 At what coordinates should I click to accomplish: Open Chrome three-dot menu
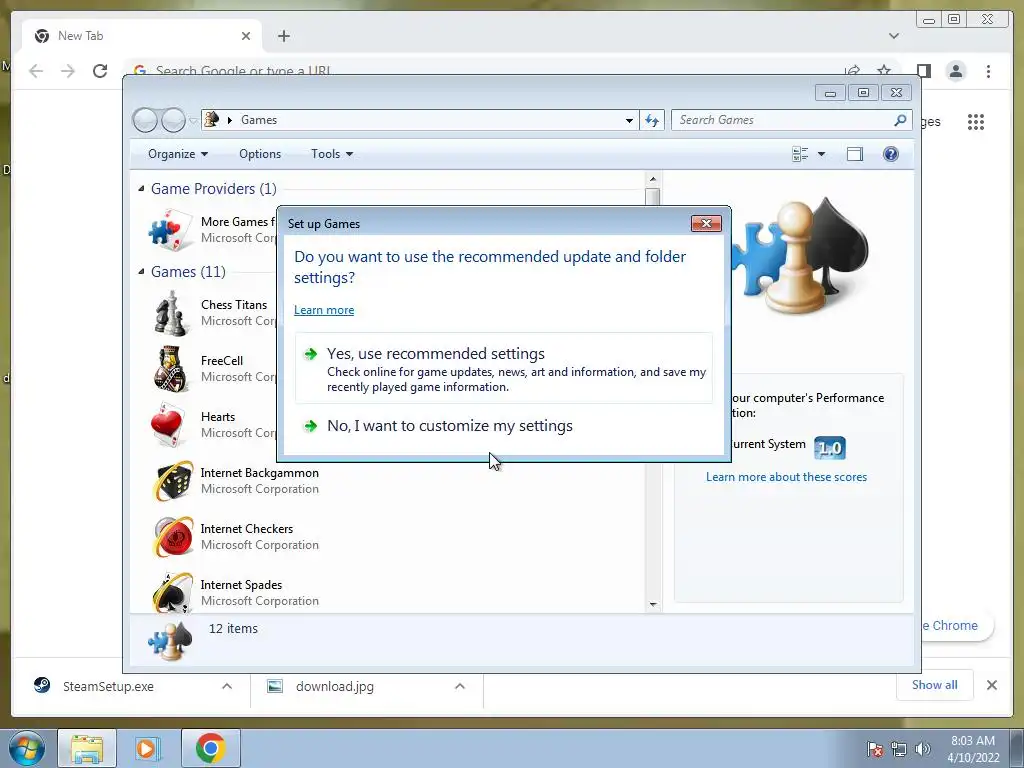[x=988, y=71]
